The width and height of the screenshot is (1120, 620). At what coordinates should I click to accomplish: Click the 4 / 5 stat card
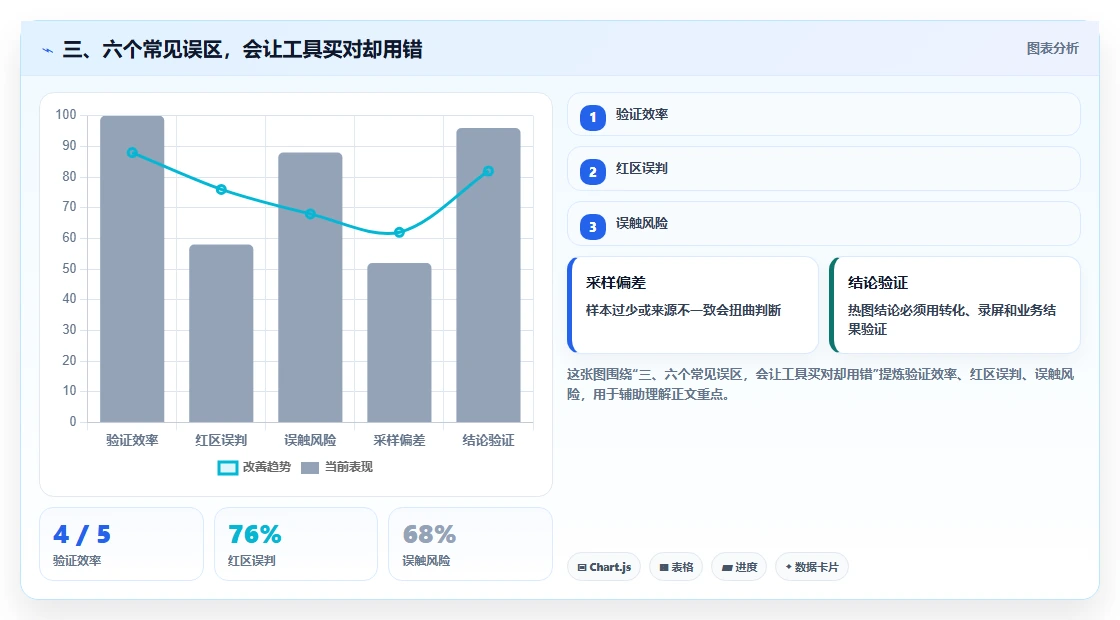pyautogui.click(x=121, y=544)
